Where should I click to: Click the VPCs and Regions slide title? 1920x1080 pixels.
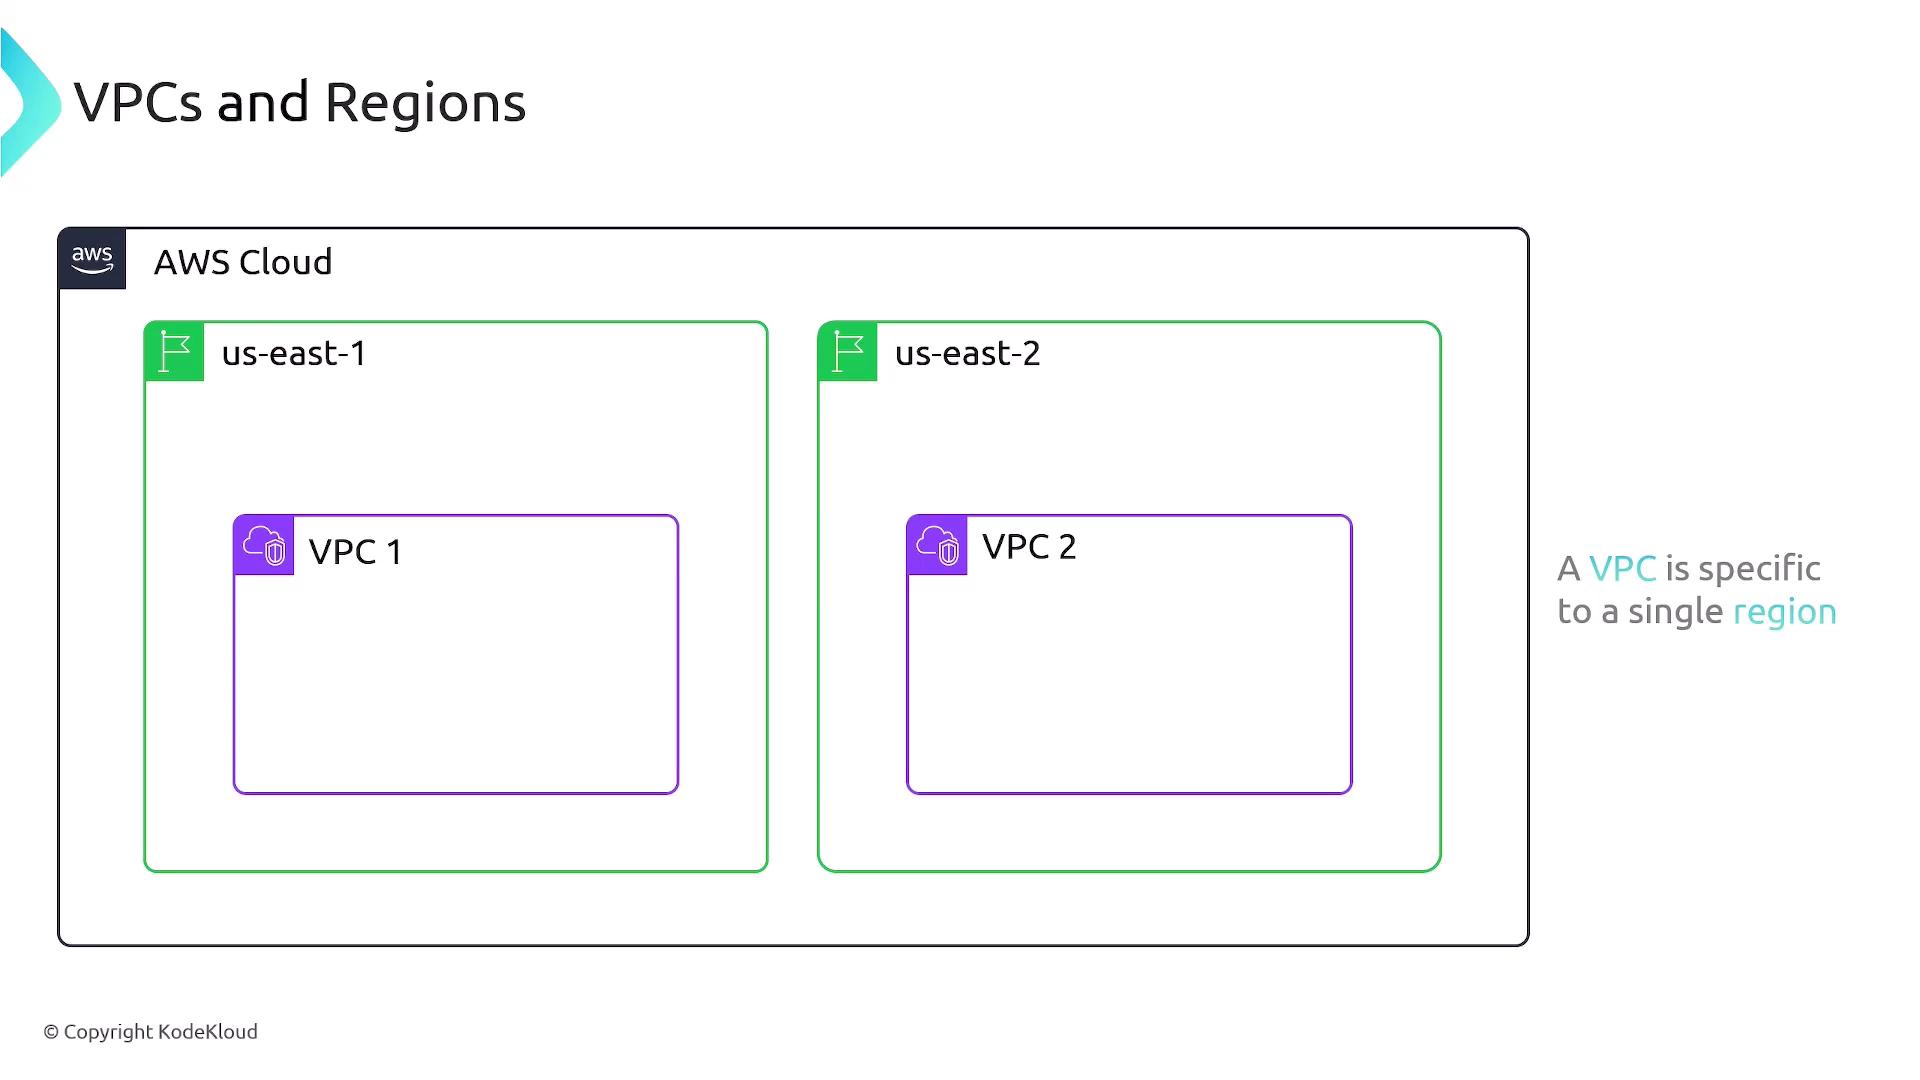coord(300,102)
